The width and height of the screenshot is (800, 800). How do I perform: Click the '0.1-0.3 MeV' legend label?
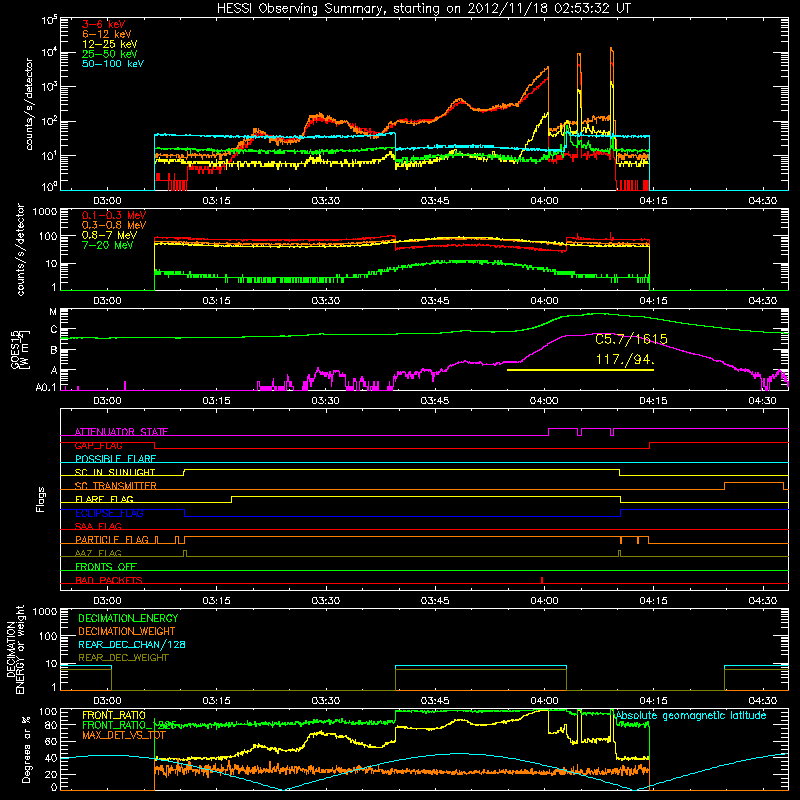click(x=114, y=215)
